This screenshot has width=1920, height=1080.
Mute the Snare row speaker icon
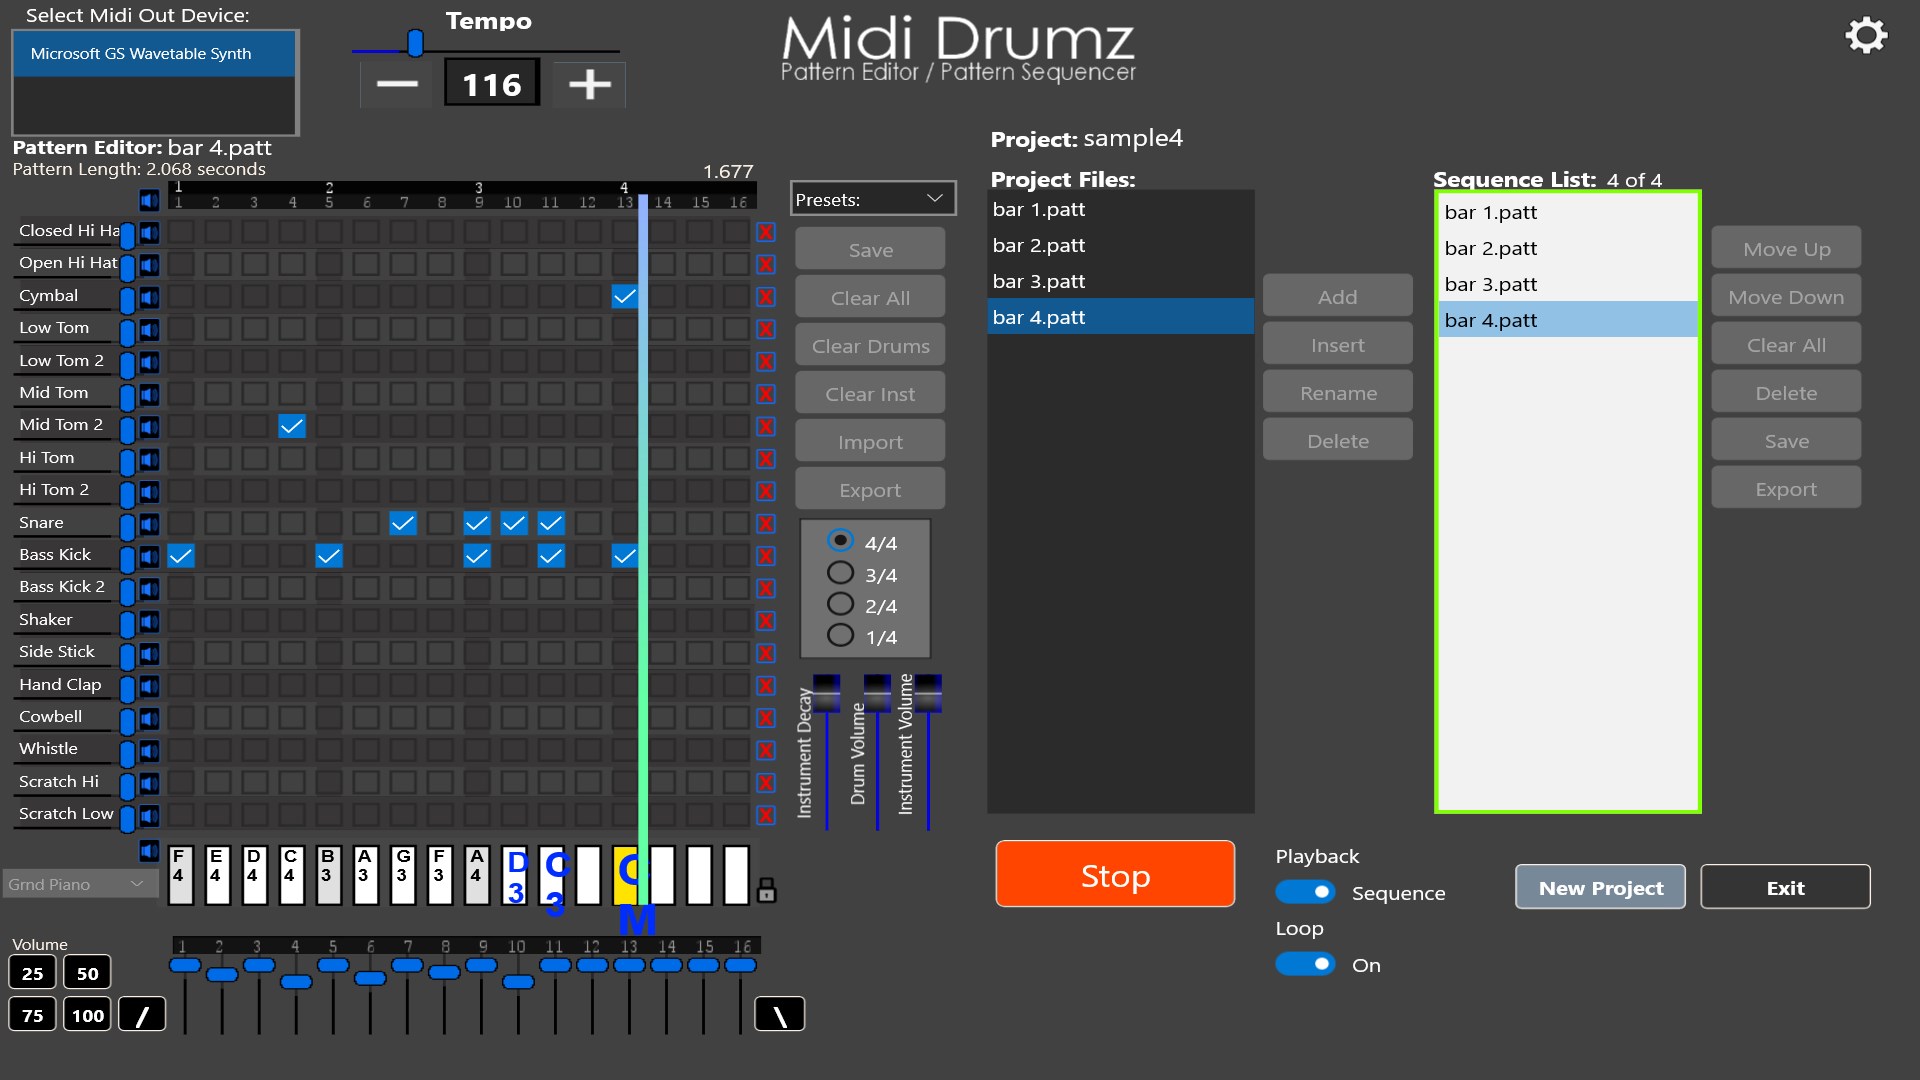click(149, 523)
